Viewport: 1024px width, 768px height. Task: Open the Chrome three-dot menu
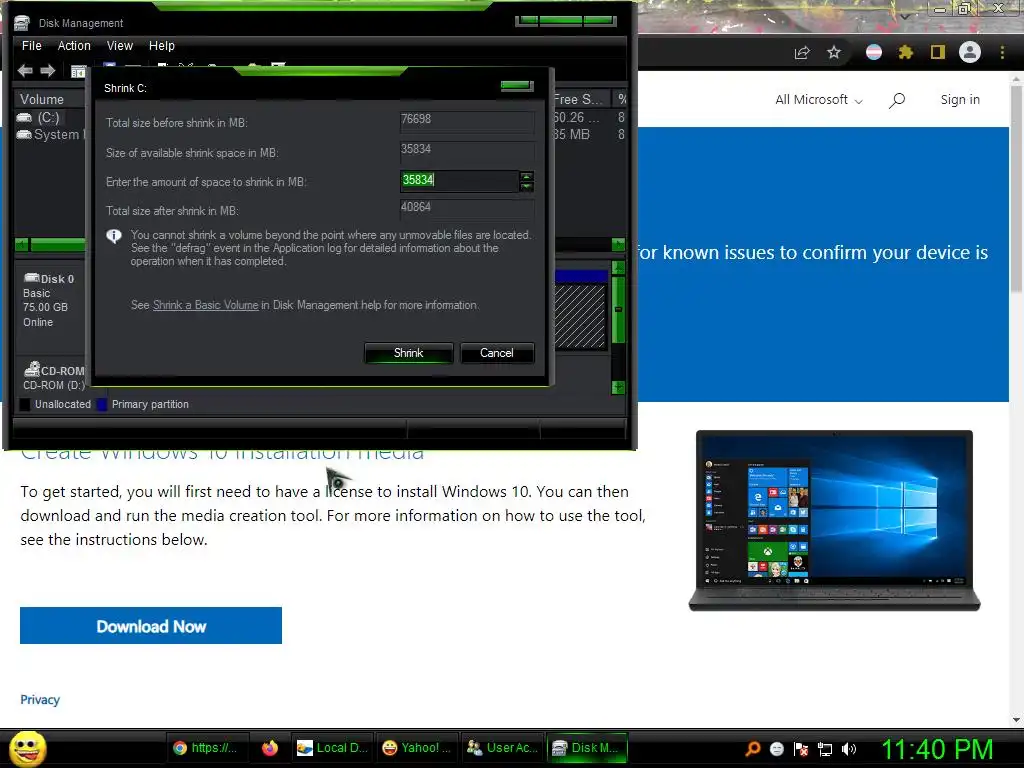point(1002,52)
